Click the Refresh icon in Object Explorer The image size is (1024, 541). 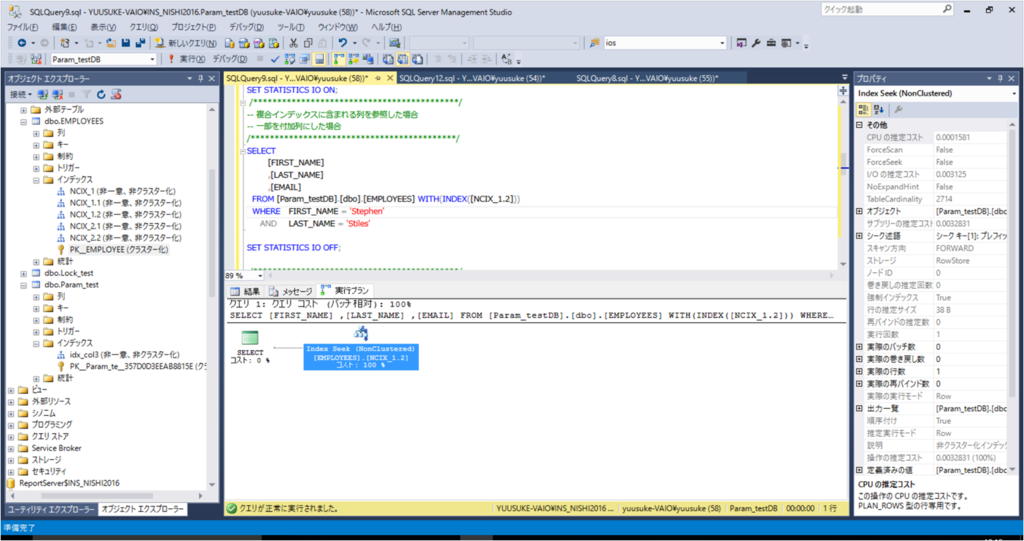coord(101,95)
